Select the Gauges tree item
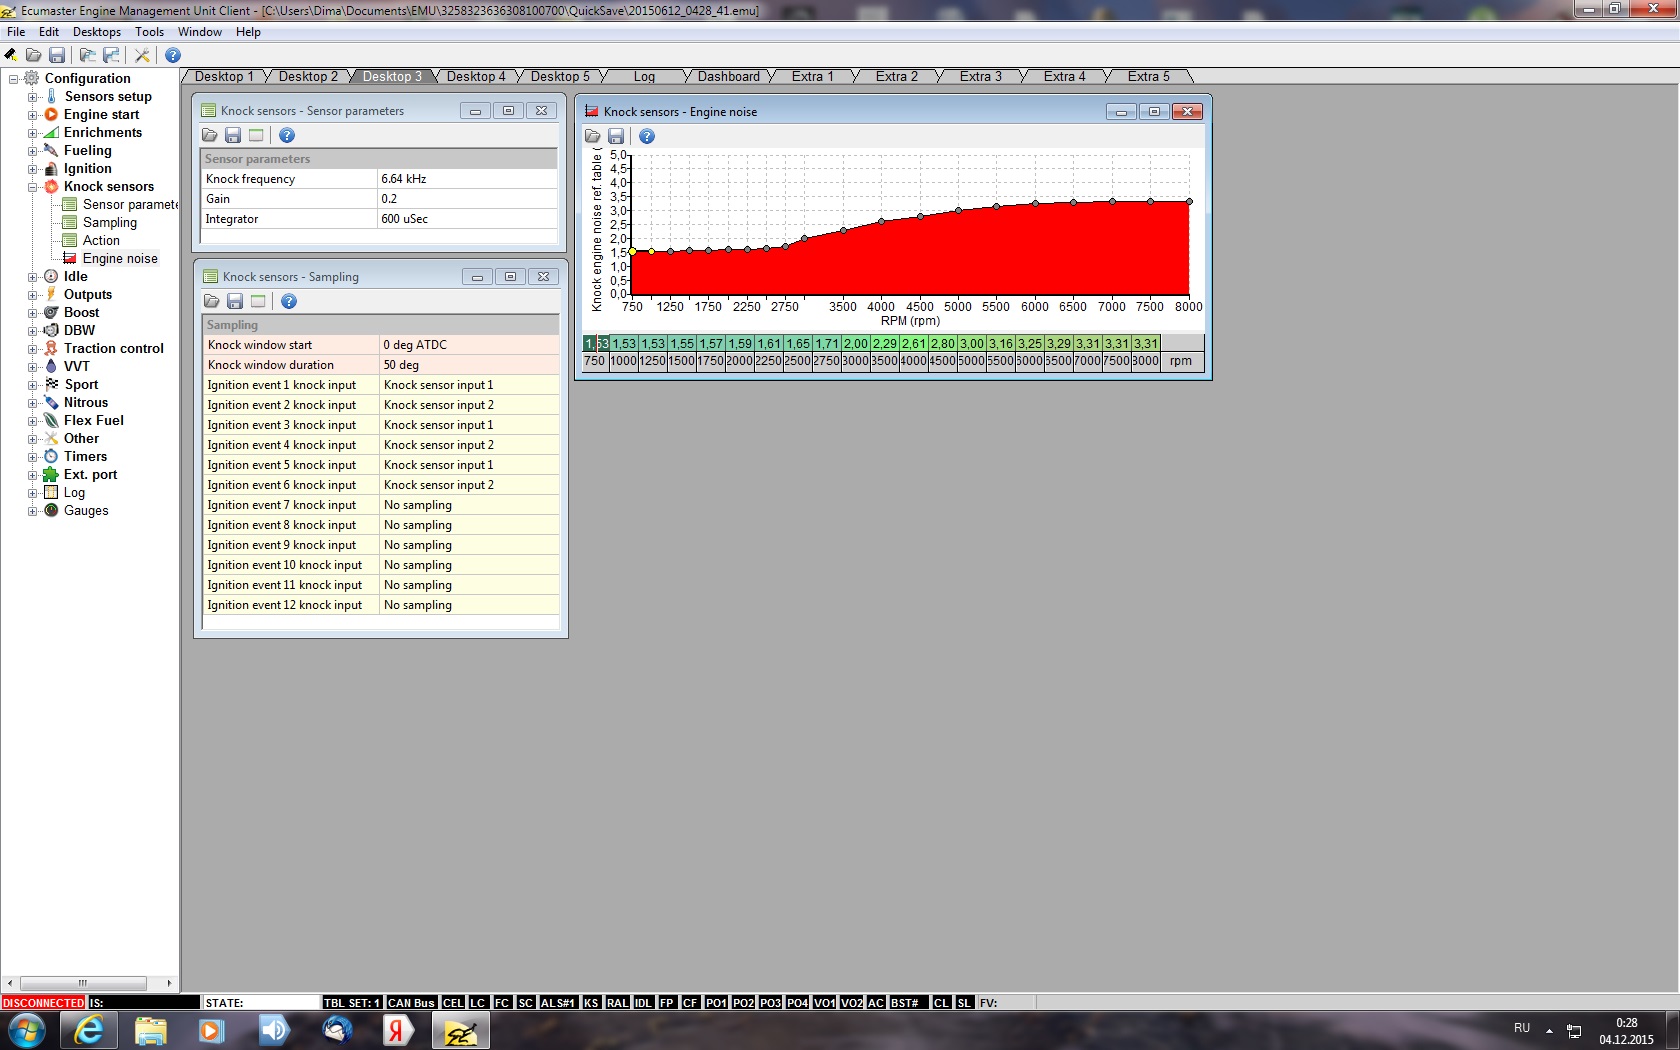This screenshot has width=1680, height=1050. pyautogui.click(x=86, y=511)
